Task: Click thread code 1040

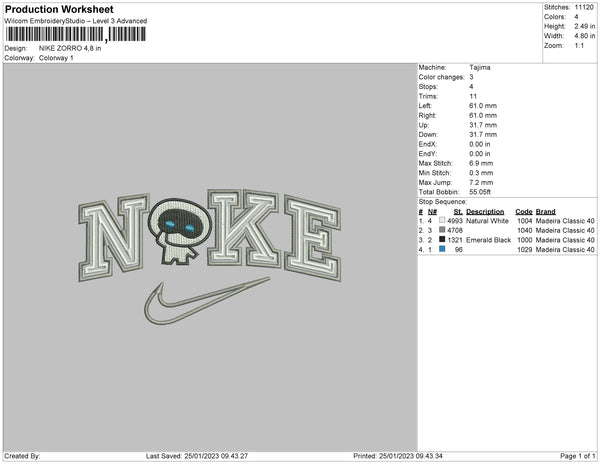Action: (x=525, y=231)
